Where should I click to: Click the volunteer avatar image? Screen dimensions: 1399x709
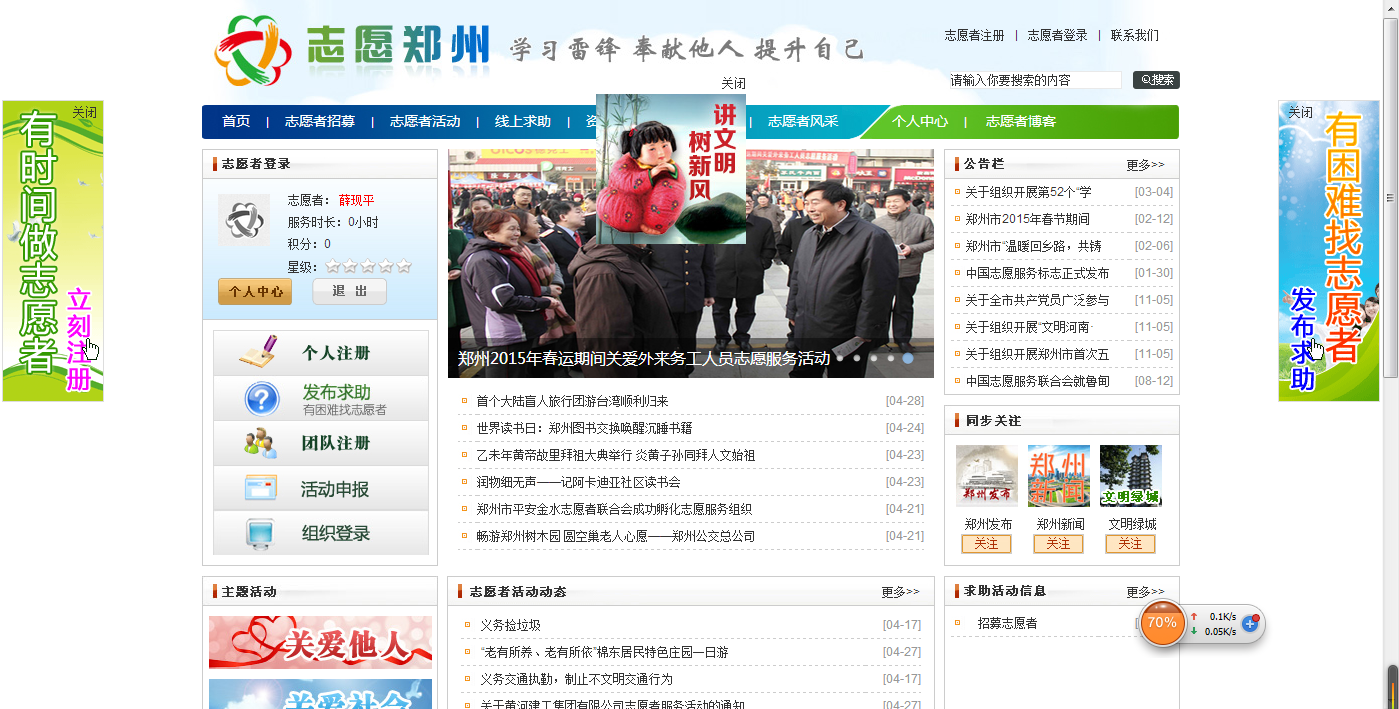point(244,219)
